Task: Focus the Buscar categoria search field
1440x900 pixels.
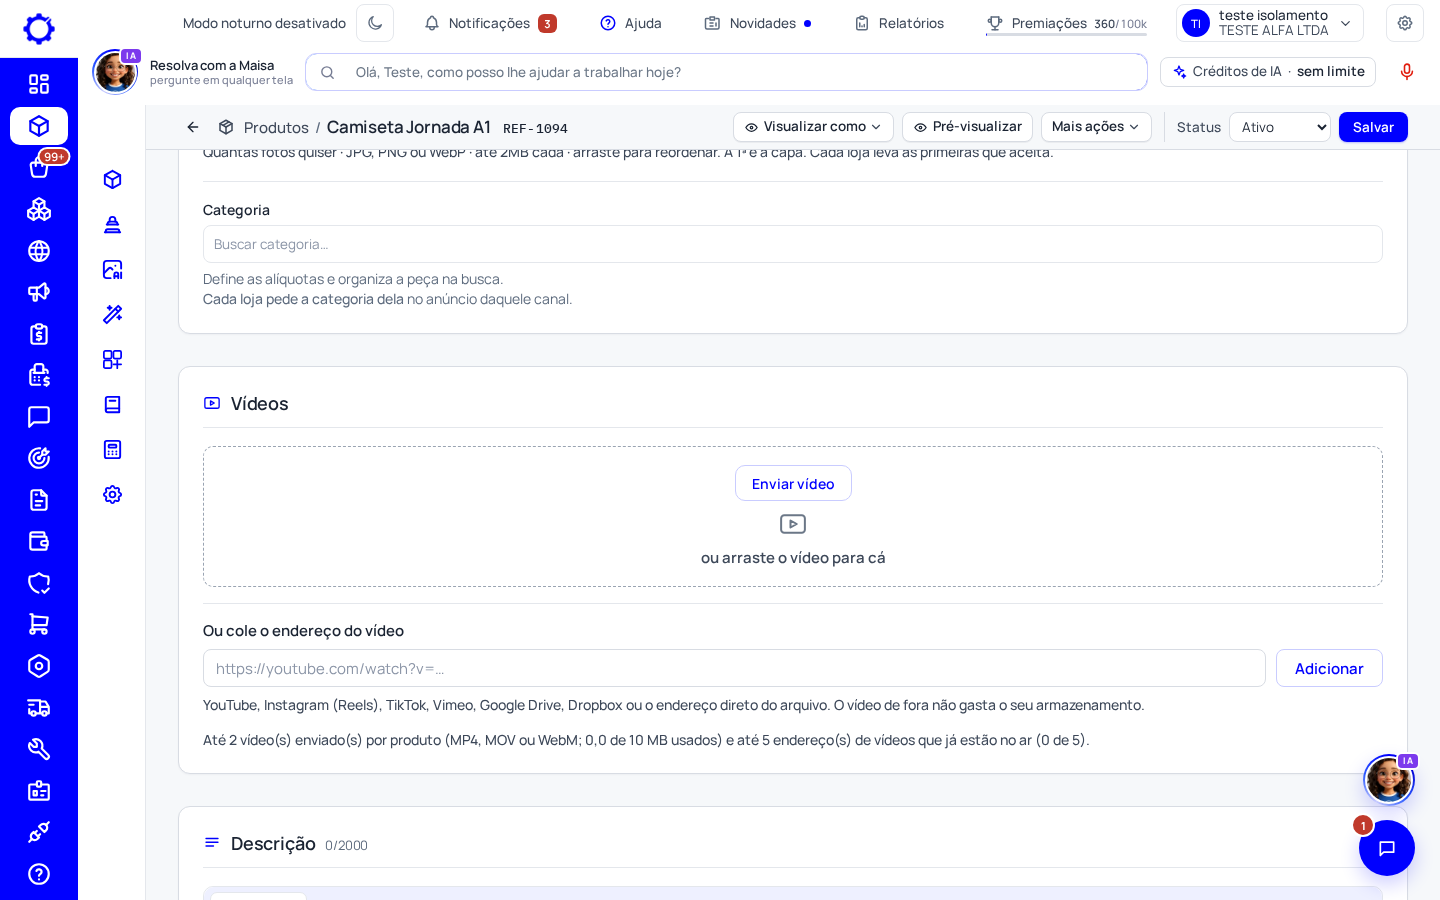Action: tap(793, 244)
